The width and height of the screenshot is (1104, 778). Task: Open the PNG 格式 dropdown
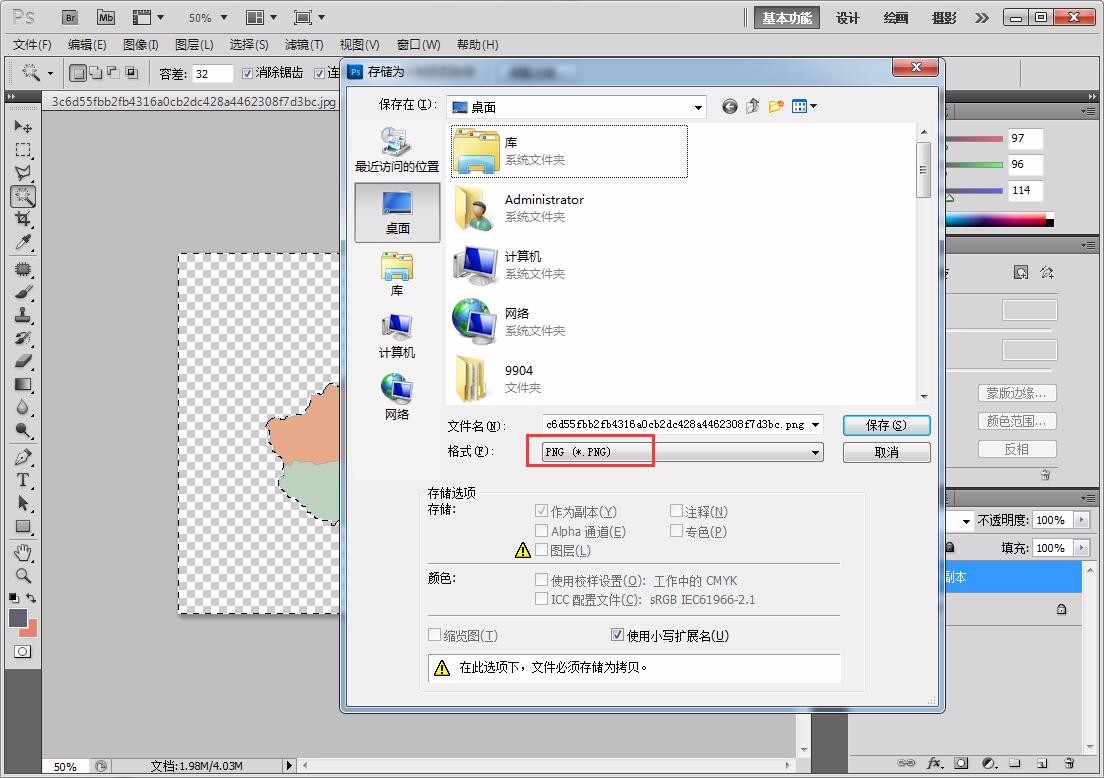(x=815, y=452)
